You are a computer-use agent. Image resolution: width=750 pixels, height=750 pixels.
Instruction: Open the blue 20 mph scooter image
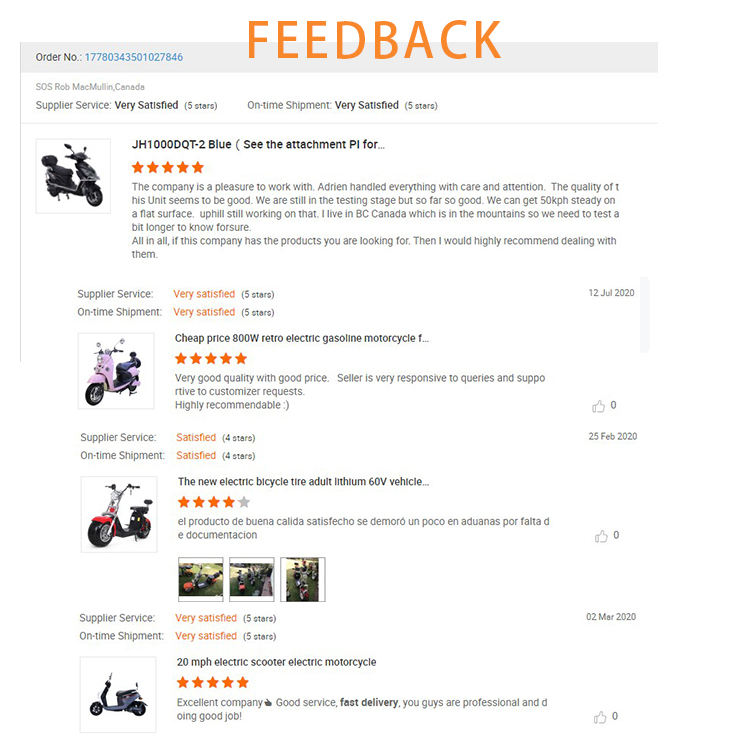118,695
